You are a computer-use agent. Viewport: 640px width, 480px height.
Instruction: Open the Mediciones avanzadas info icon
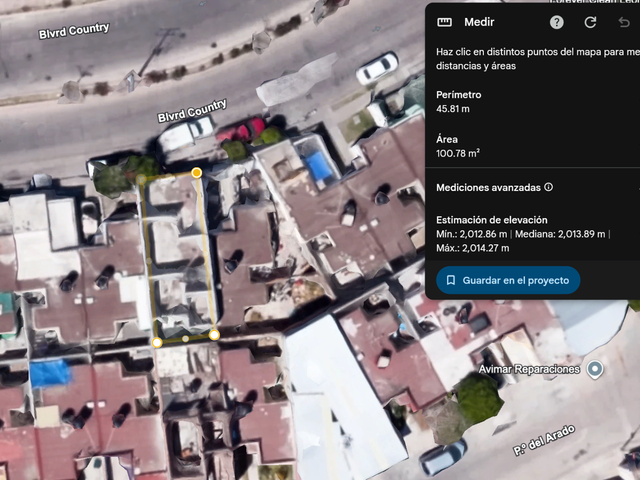(549, 187)
